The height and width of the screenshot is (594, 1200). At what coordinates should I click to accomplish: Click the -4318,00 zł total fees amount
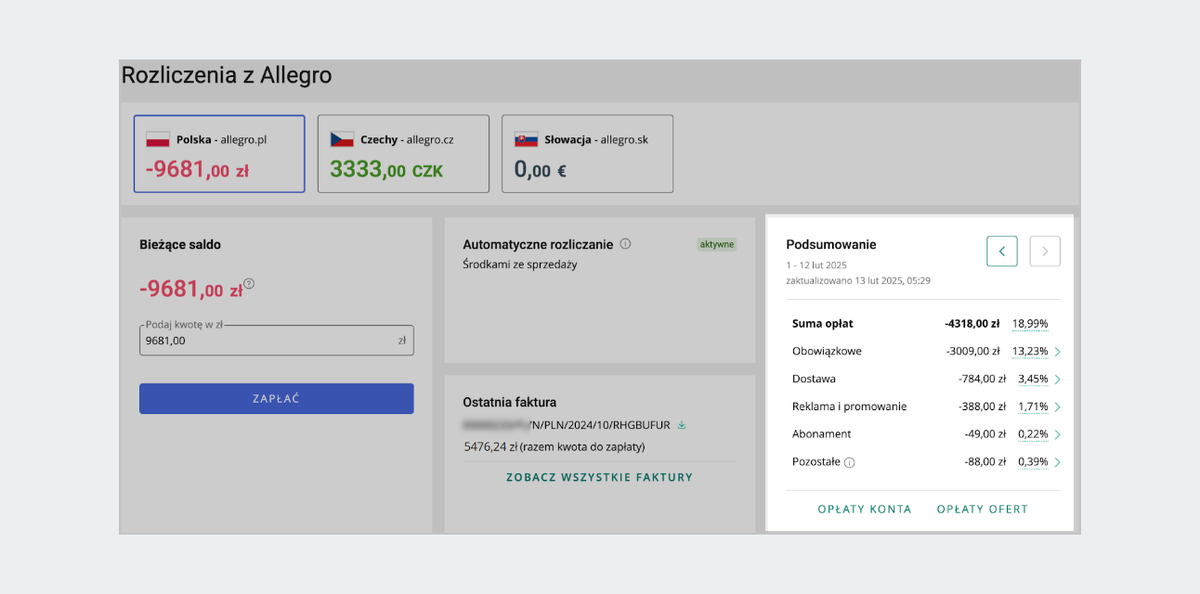pos(972,323)
